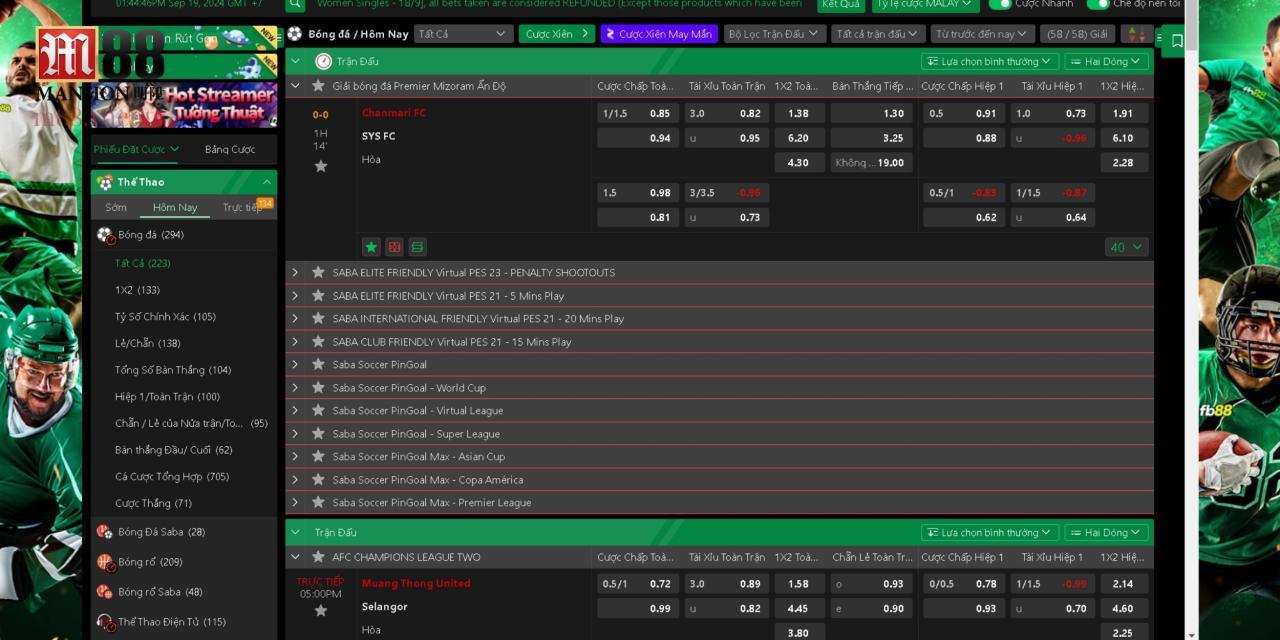1280x640 pixels.
Task: Favorite the Muang Thong United match star
Action: pyautogui.click(x=321, y=610)
